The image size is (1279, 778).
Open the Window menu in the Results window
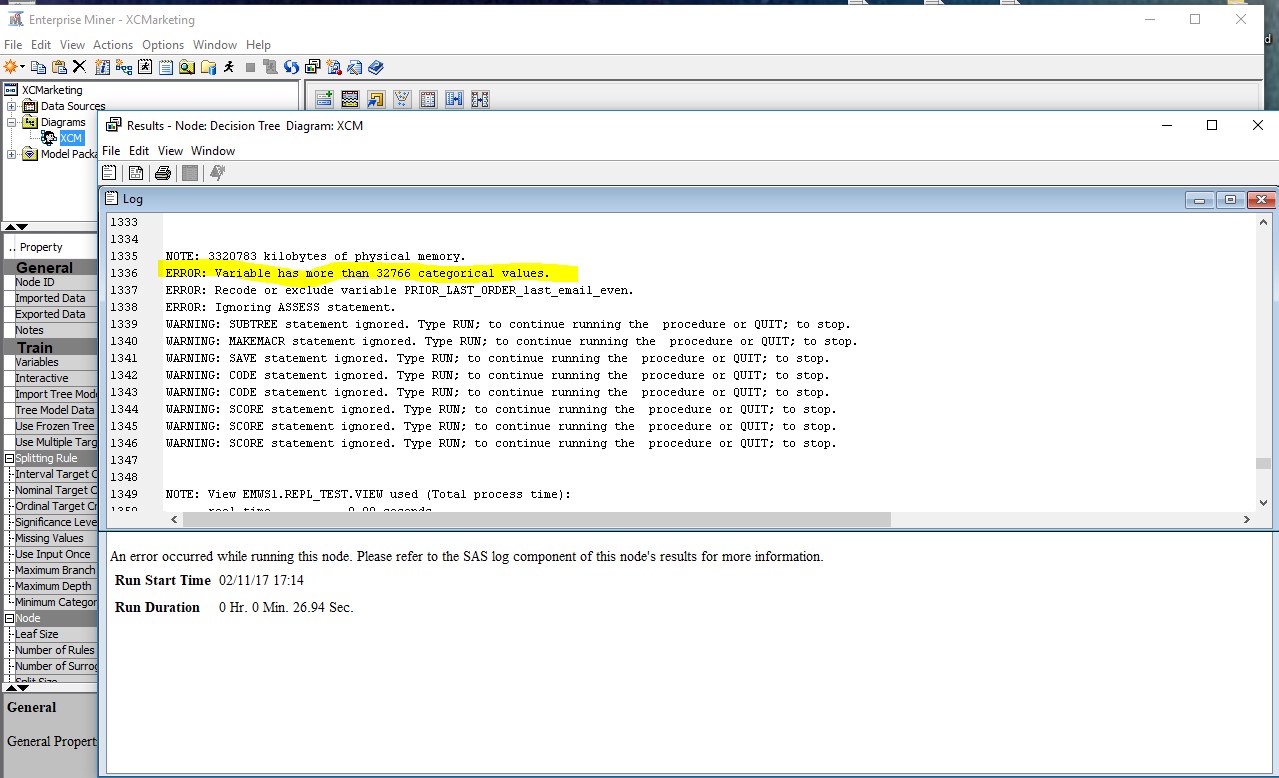click(213, 150)
